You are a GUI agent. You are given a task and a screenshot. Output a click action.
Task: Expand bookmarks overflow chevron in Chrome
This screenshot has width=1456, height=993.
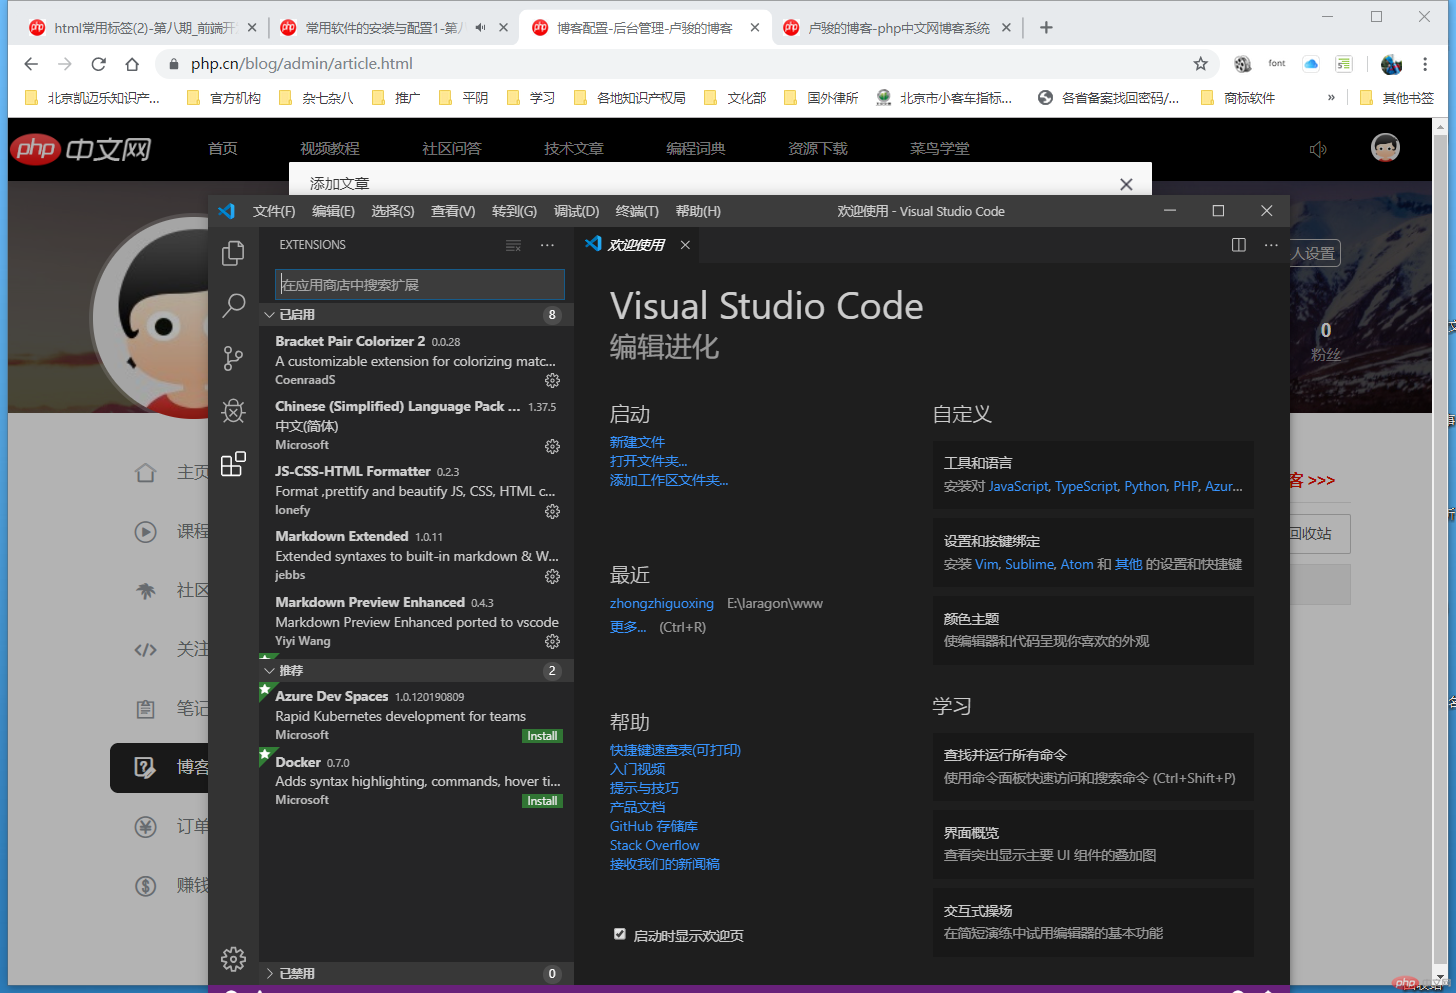pyautogui.click(x=1331, y=98)
